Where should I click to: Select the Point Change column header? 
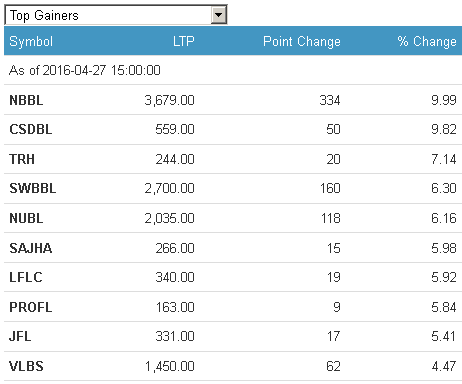pos(302,42)
